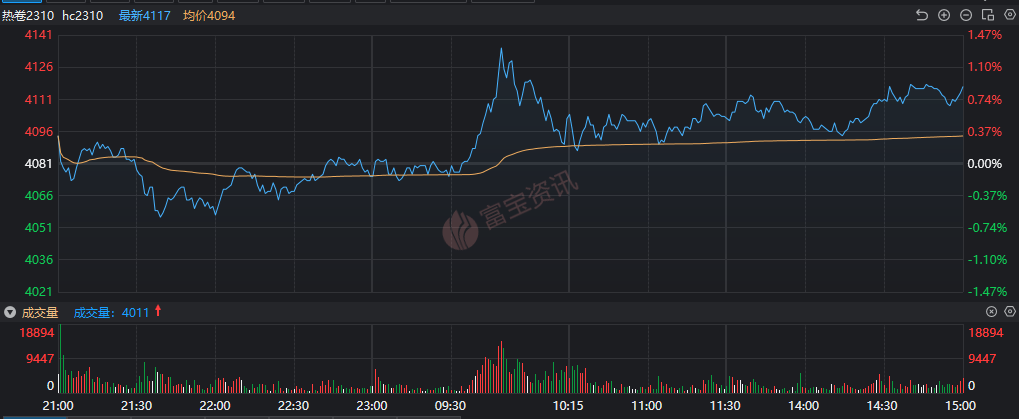
Task: Click the 09:30 time axis label
Action: pos(450,406)
